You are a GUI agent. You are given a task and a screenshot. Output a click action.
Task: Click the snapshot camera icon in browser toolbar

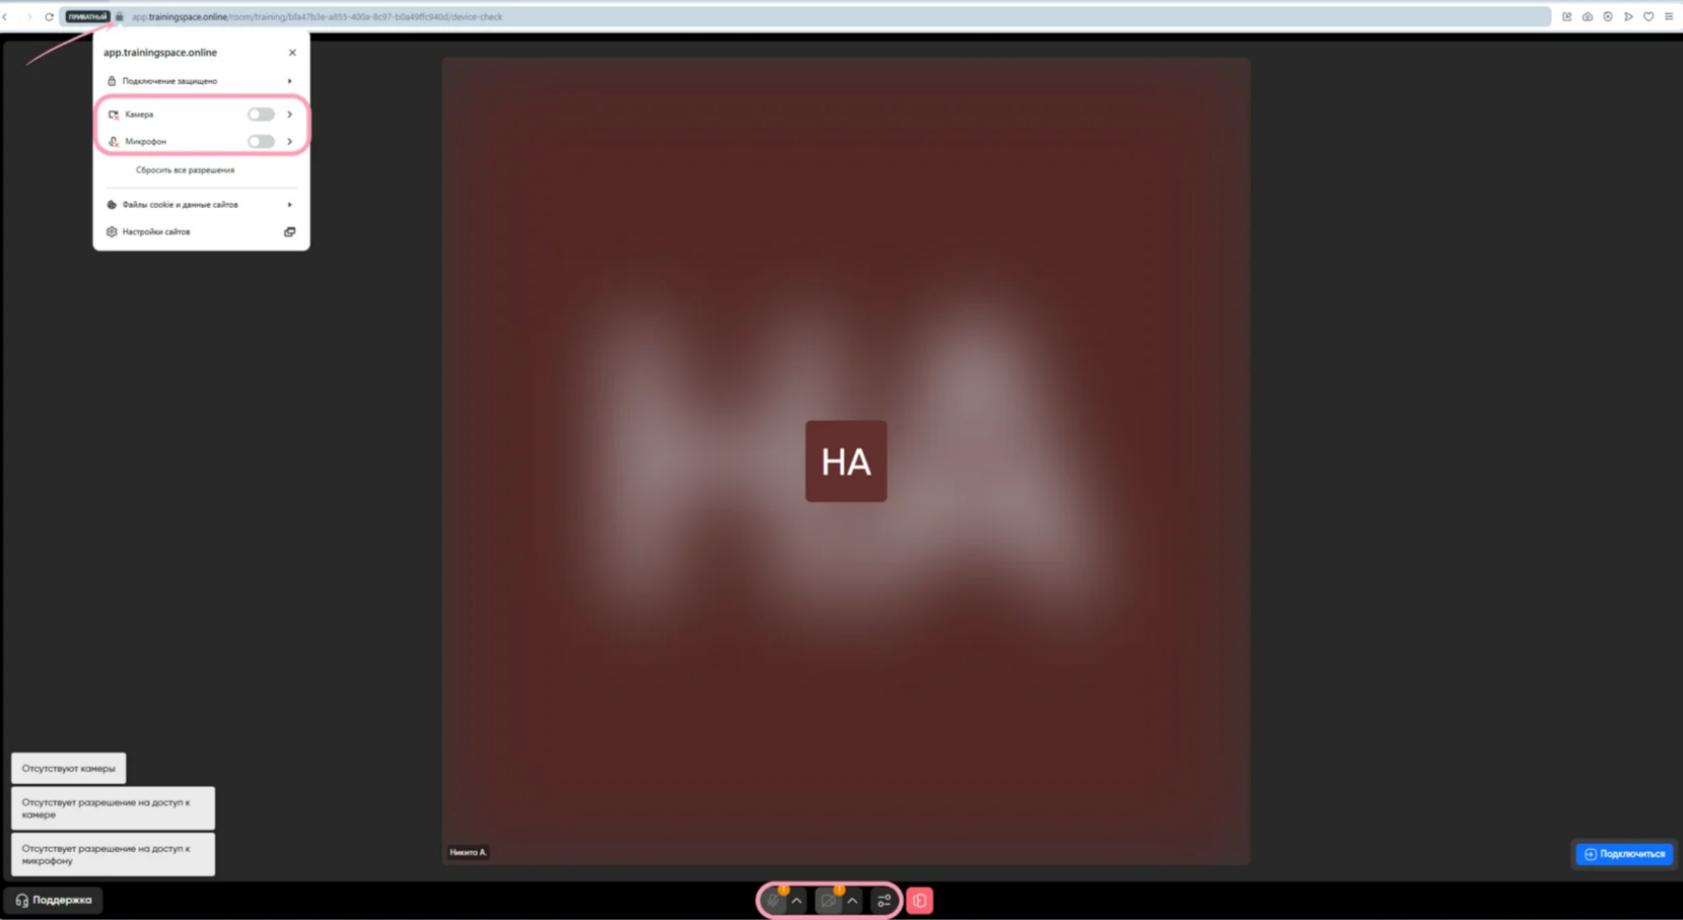pyautogui.click(x=1587, y=17)
